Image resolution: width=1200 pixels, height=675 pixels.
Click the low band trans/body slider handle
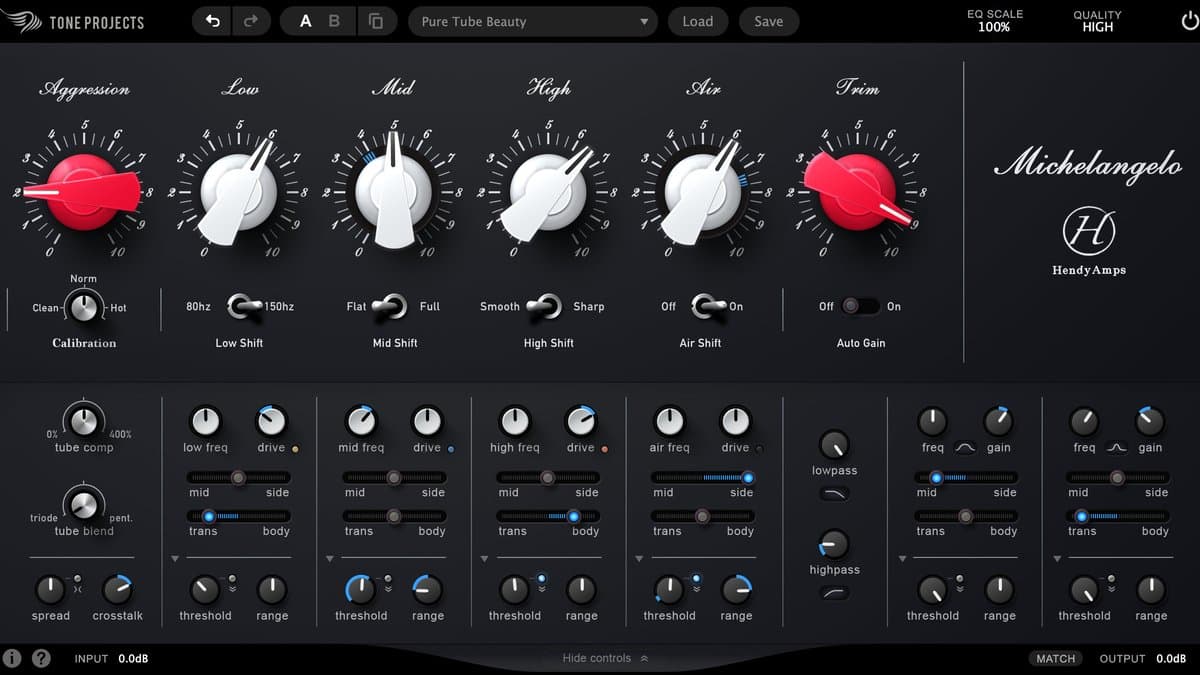pos(208,516)
